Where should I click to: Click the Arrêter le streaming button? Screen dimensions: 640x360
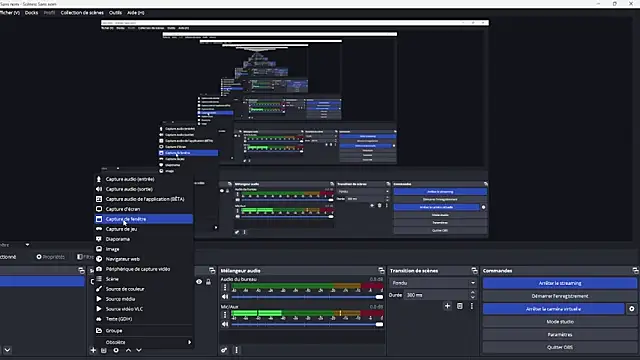[x=560, y=283]
